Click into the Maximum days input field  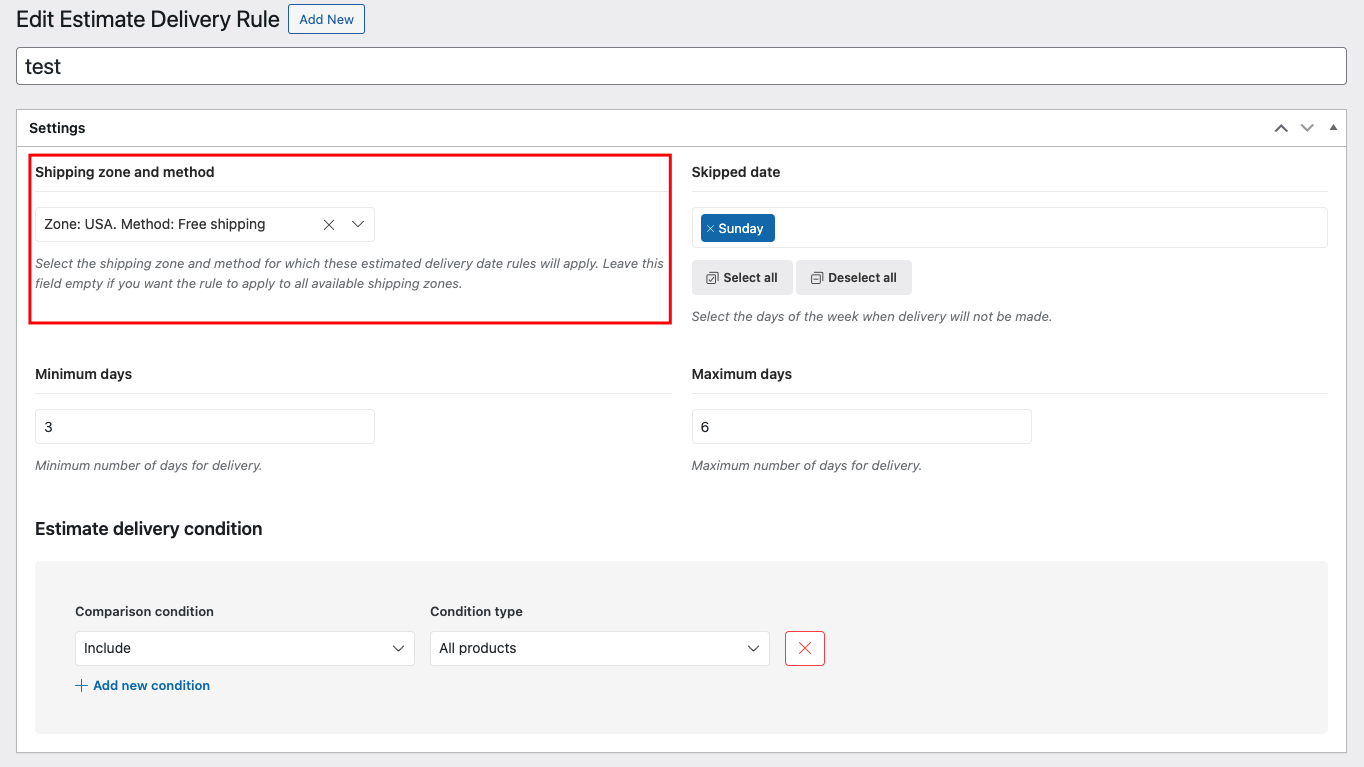(860, 427)
